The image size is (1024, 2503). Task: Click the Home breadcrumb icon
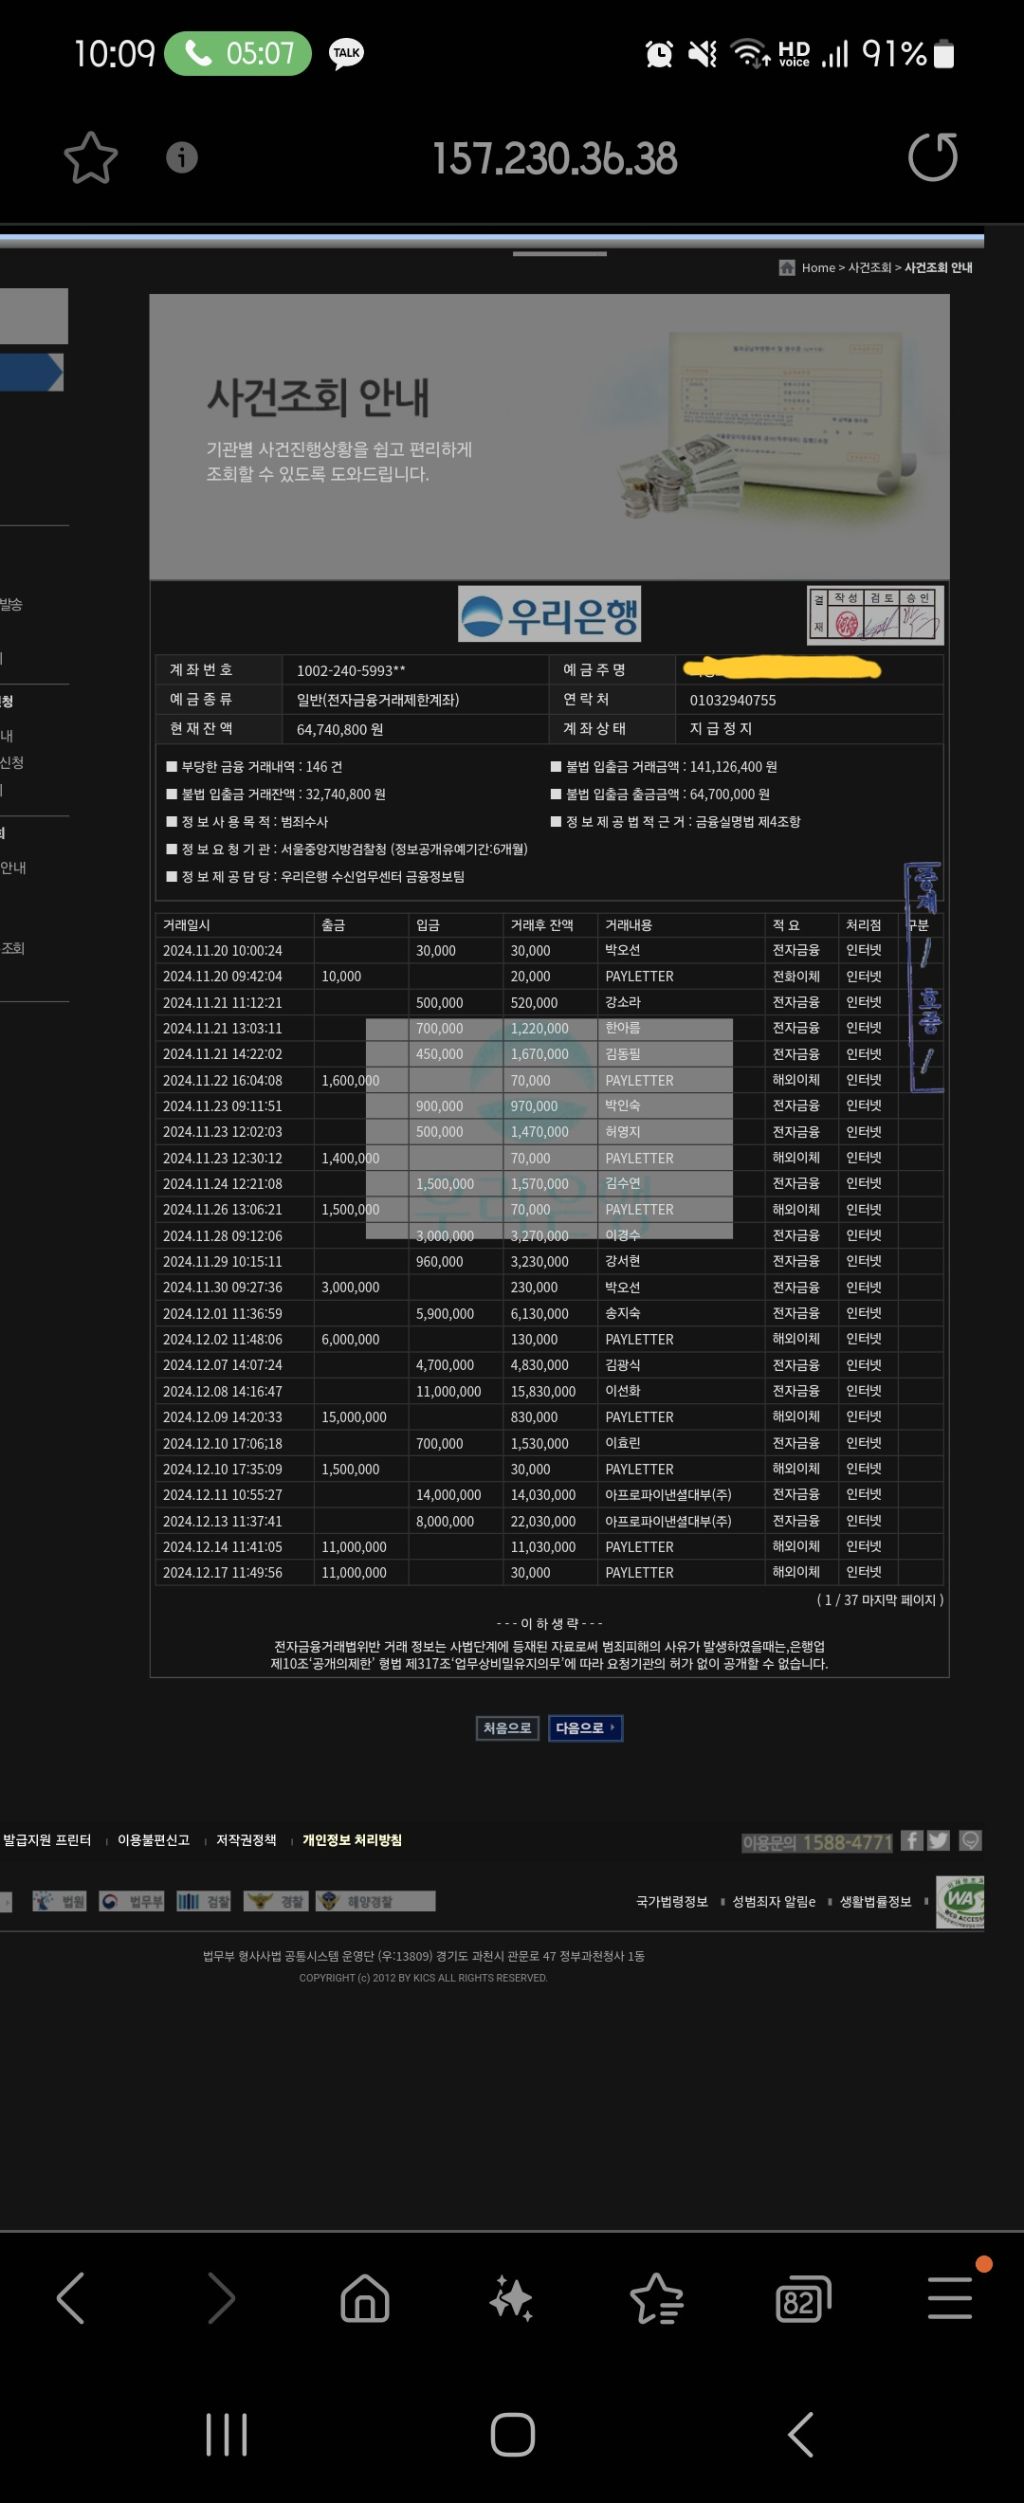pos(787,267)
